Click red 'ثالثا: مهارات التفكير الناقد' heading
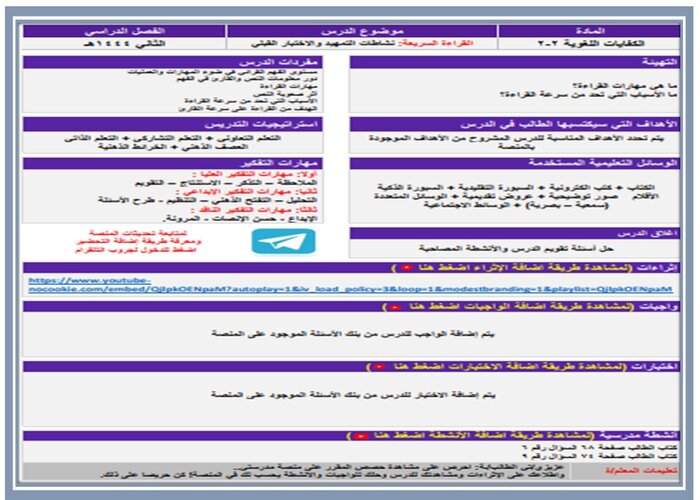Viewport: 700px width, 500px height. [x=253, y=210]
